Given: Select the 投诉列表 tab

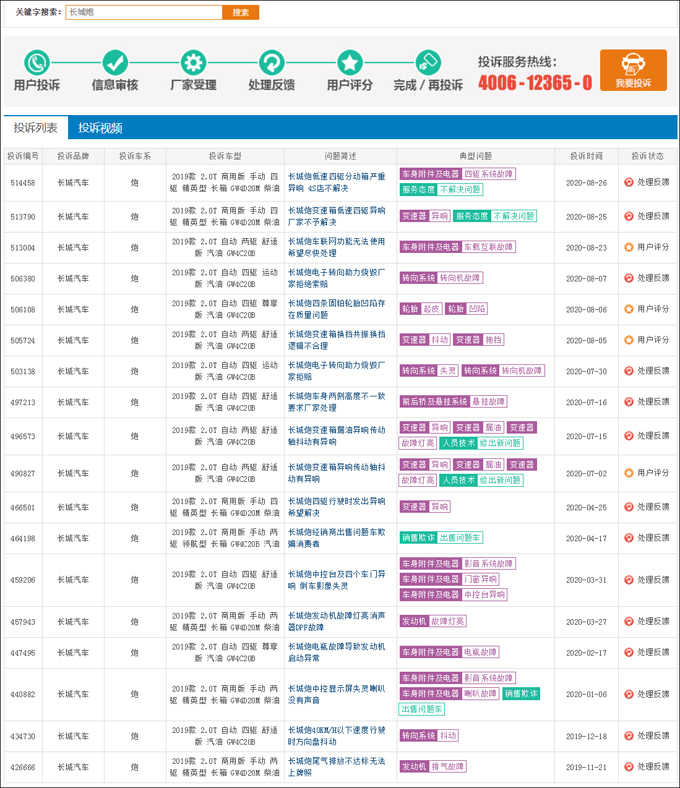Looking at the screenshot, I should click(x=36, y=128).
